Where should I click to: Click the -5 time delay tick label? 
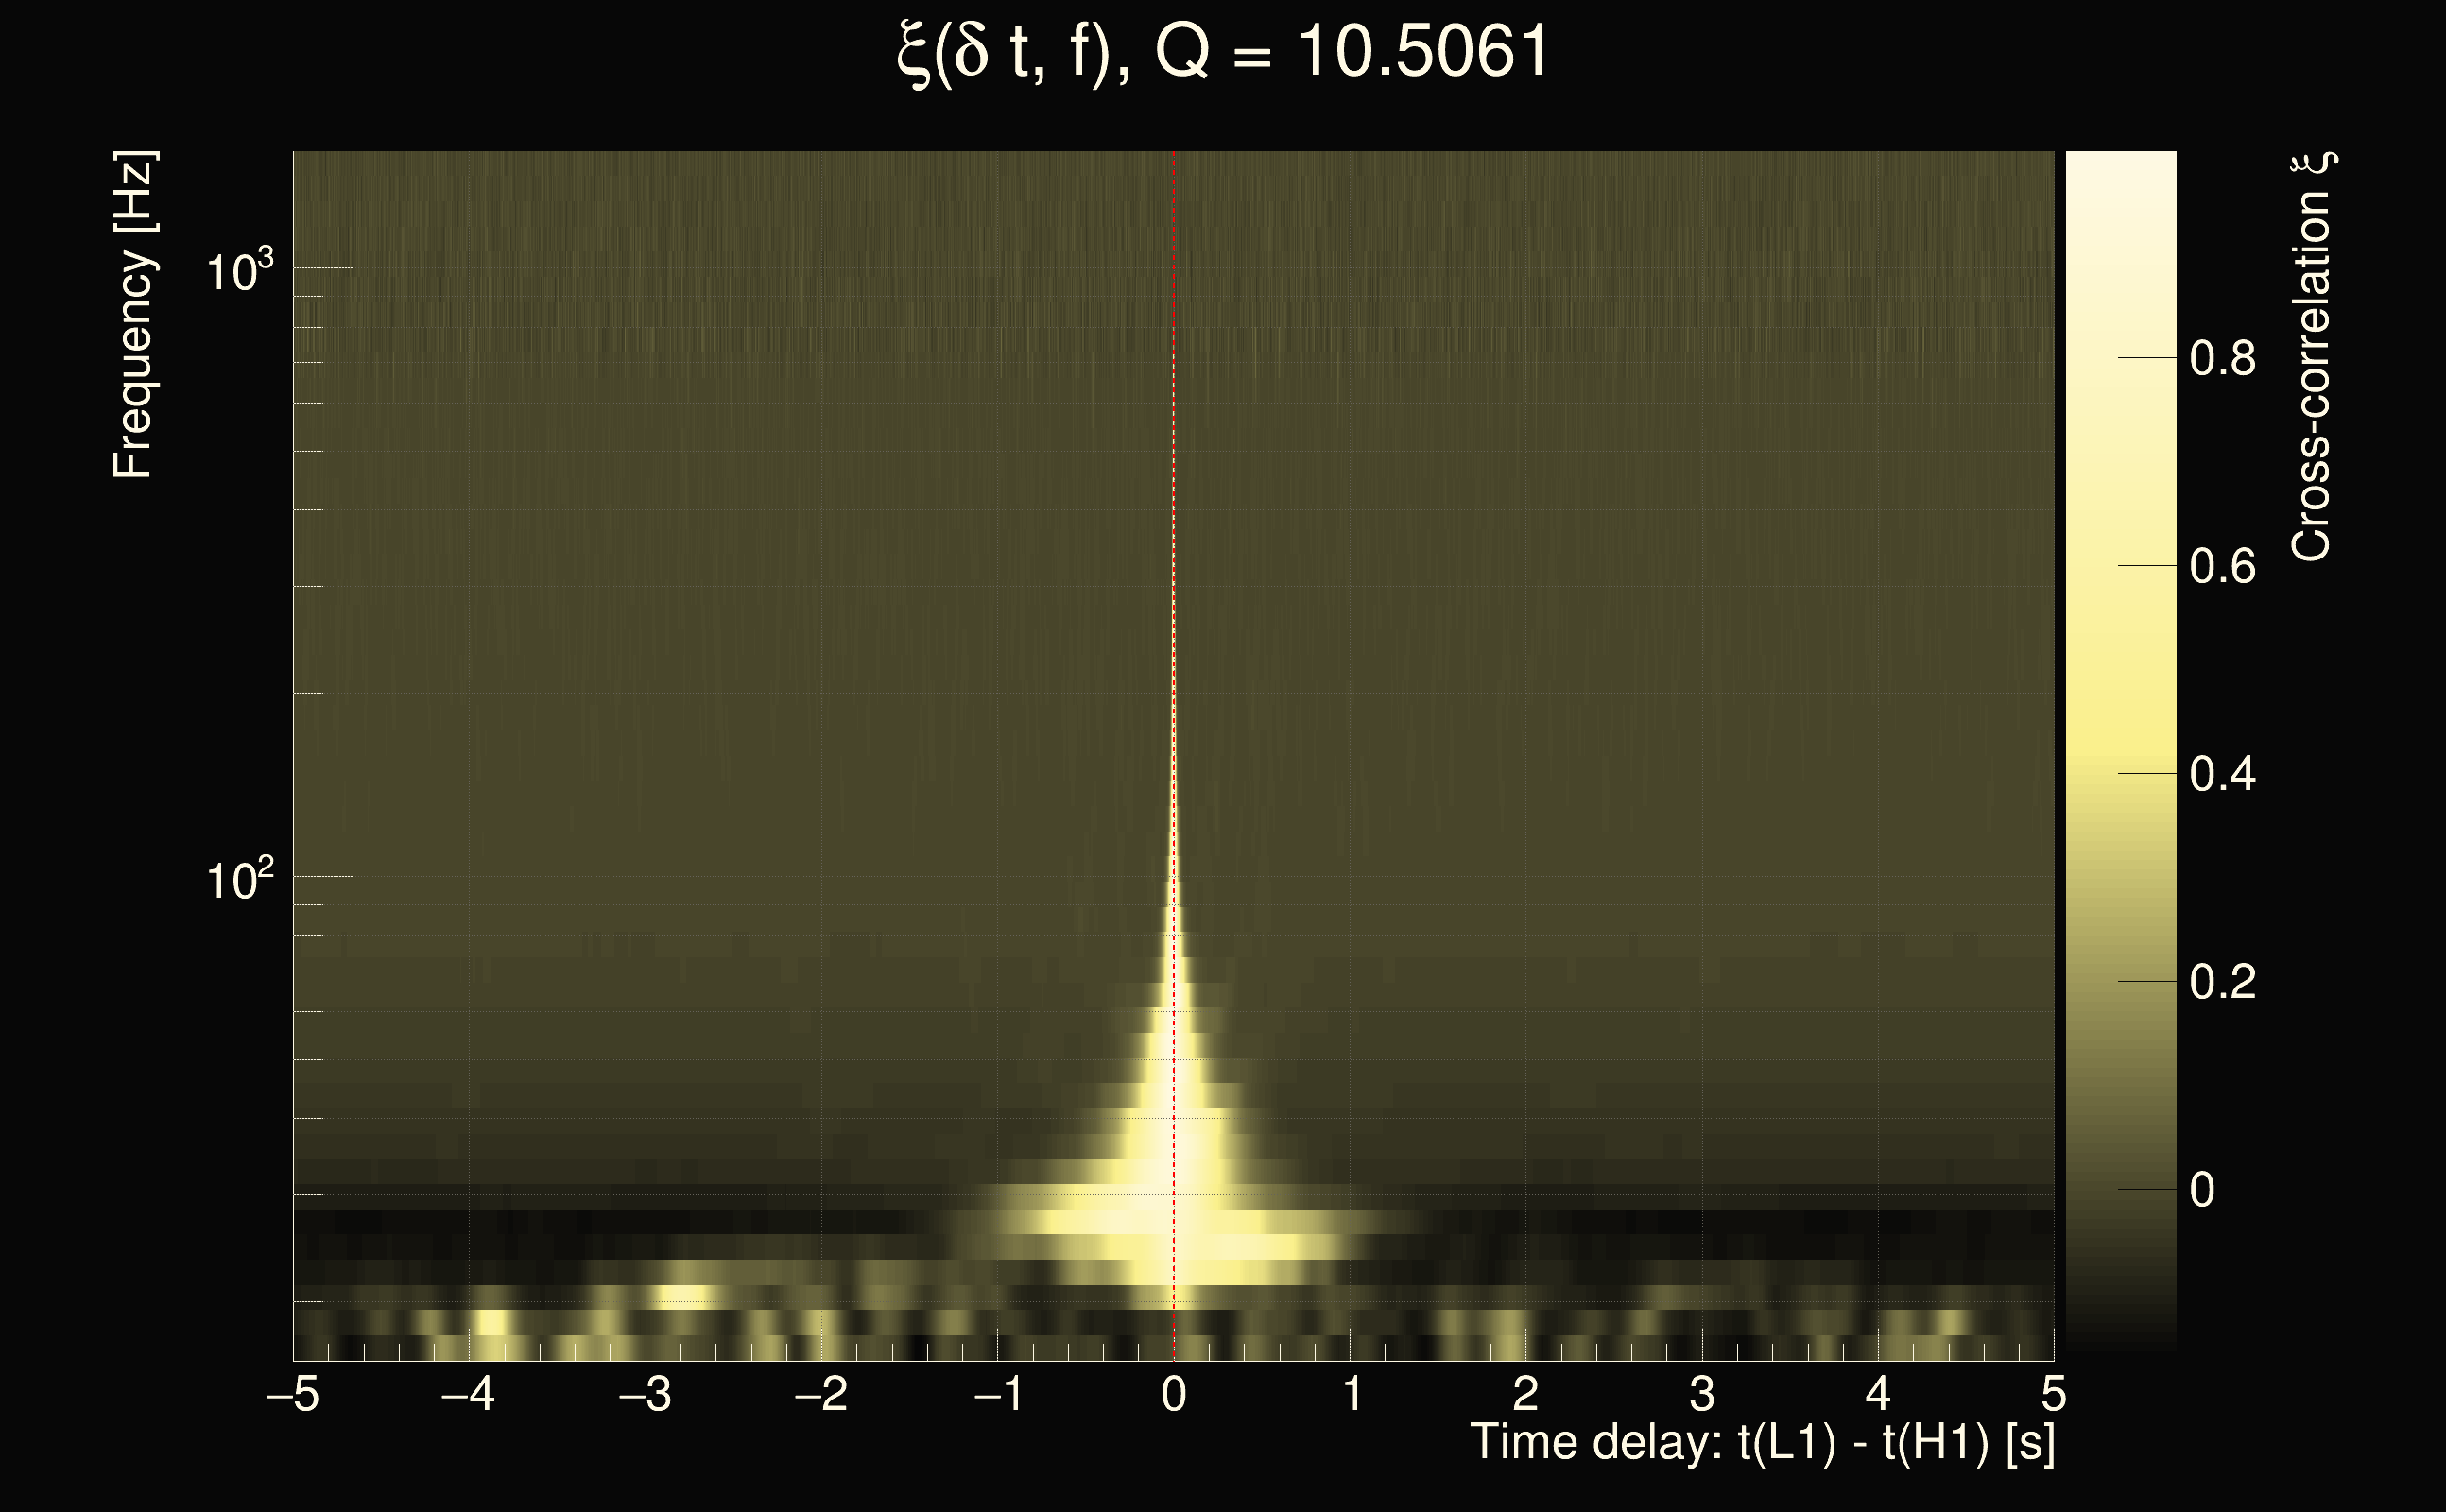coord(293,1394)
